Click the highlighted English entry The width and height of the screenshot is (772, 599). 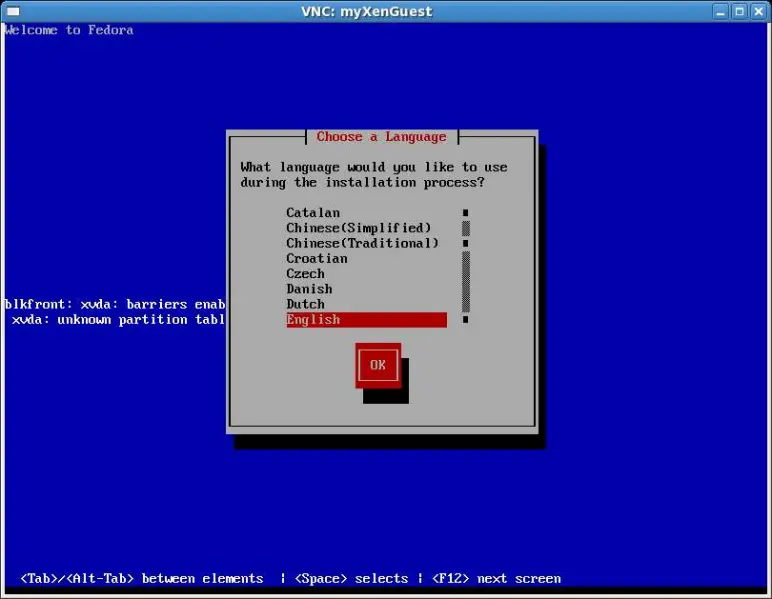365,320
